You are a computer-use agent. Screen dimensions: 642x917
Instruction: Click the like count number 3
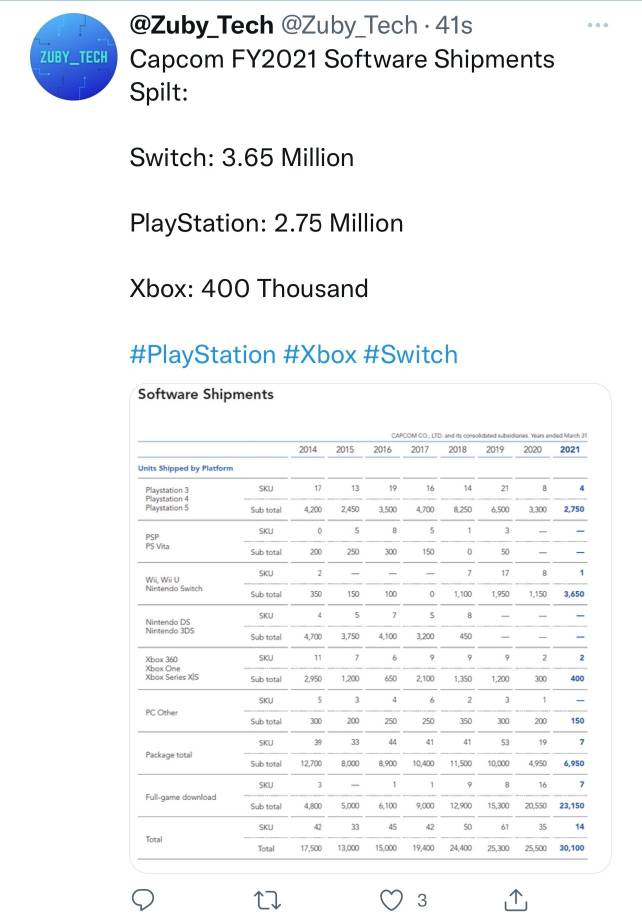(422, 900)
